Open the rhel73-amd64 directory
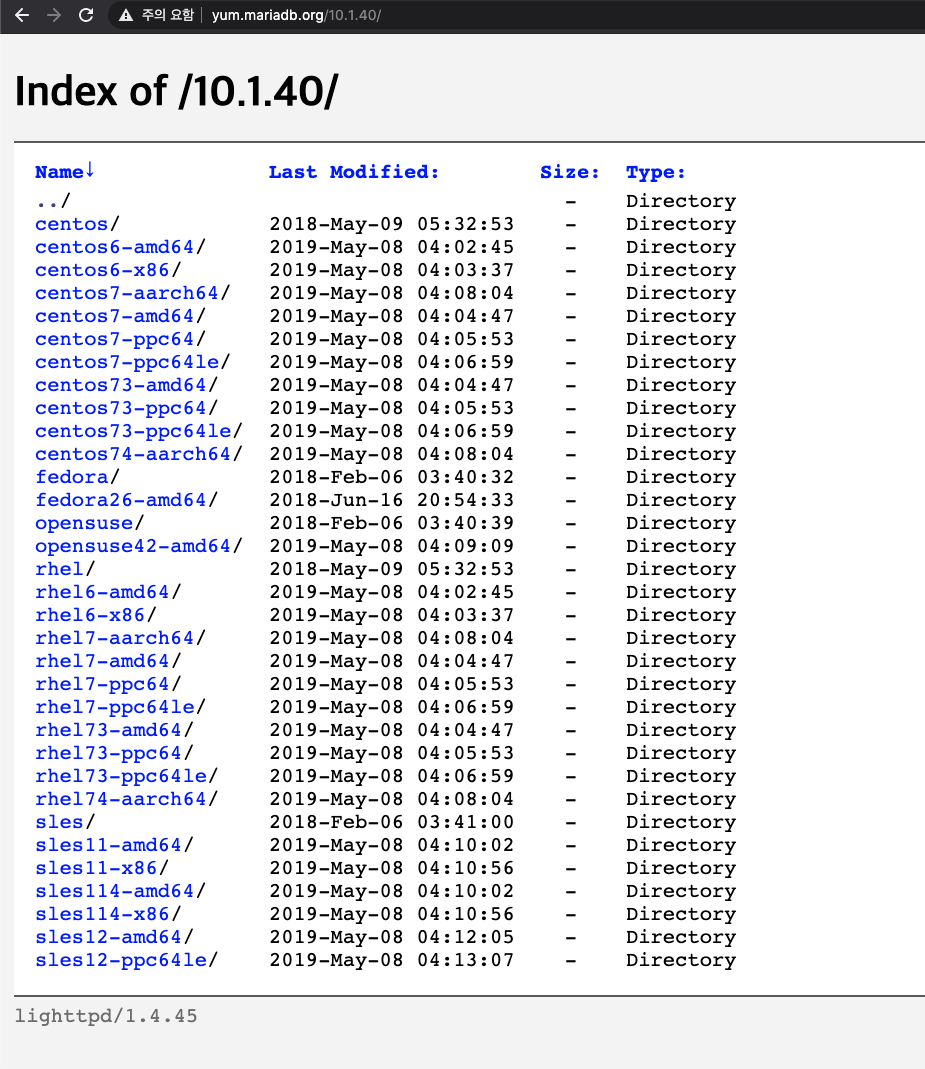This screenshot has height=1069, width=925. 108,730
